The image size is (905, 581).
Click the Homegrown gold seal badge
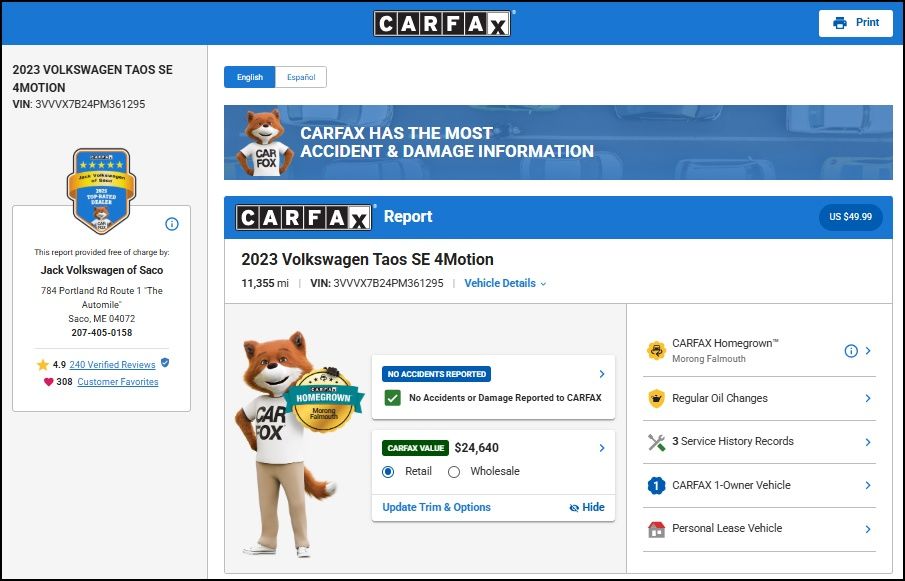[324, 402]
